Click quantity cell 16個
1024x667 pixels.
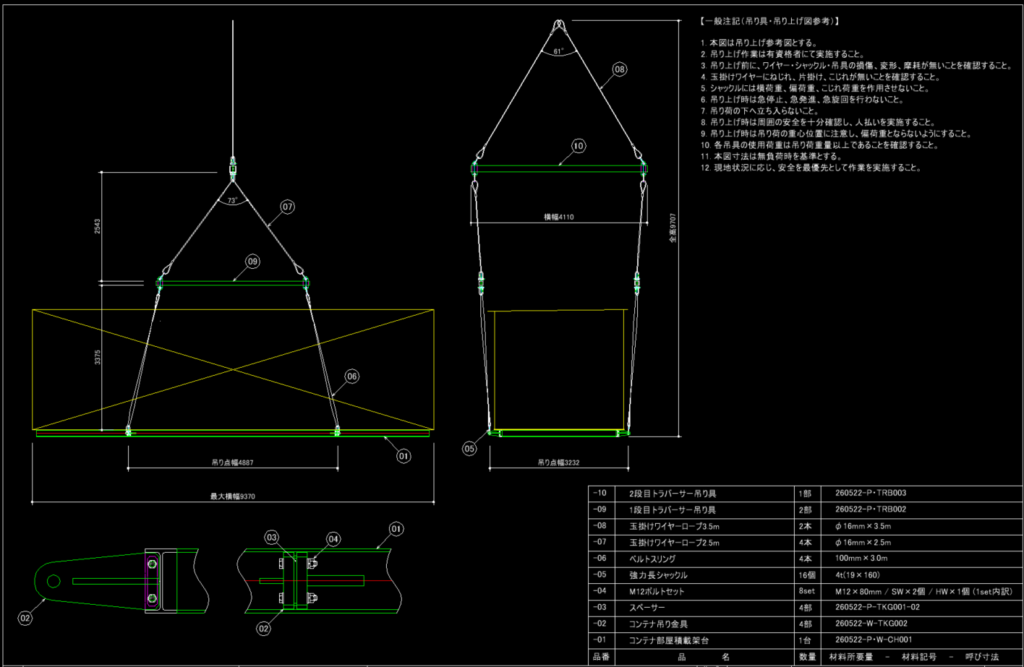pos(807,576)
